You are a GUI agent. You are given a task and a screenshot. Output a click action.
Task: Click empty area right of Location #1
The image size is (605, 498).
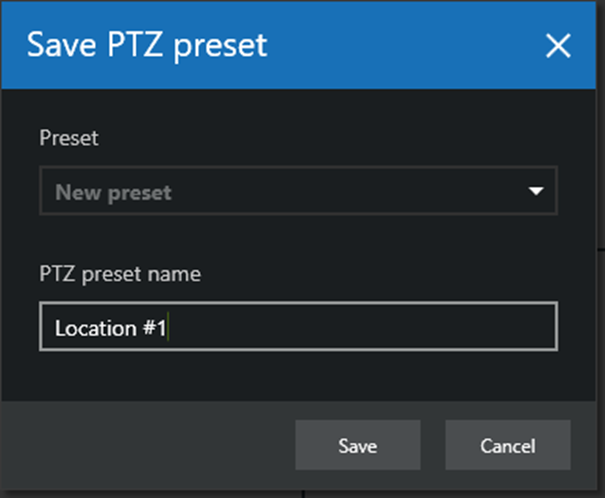click(380, 328)
